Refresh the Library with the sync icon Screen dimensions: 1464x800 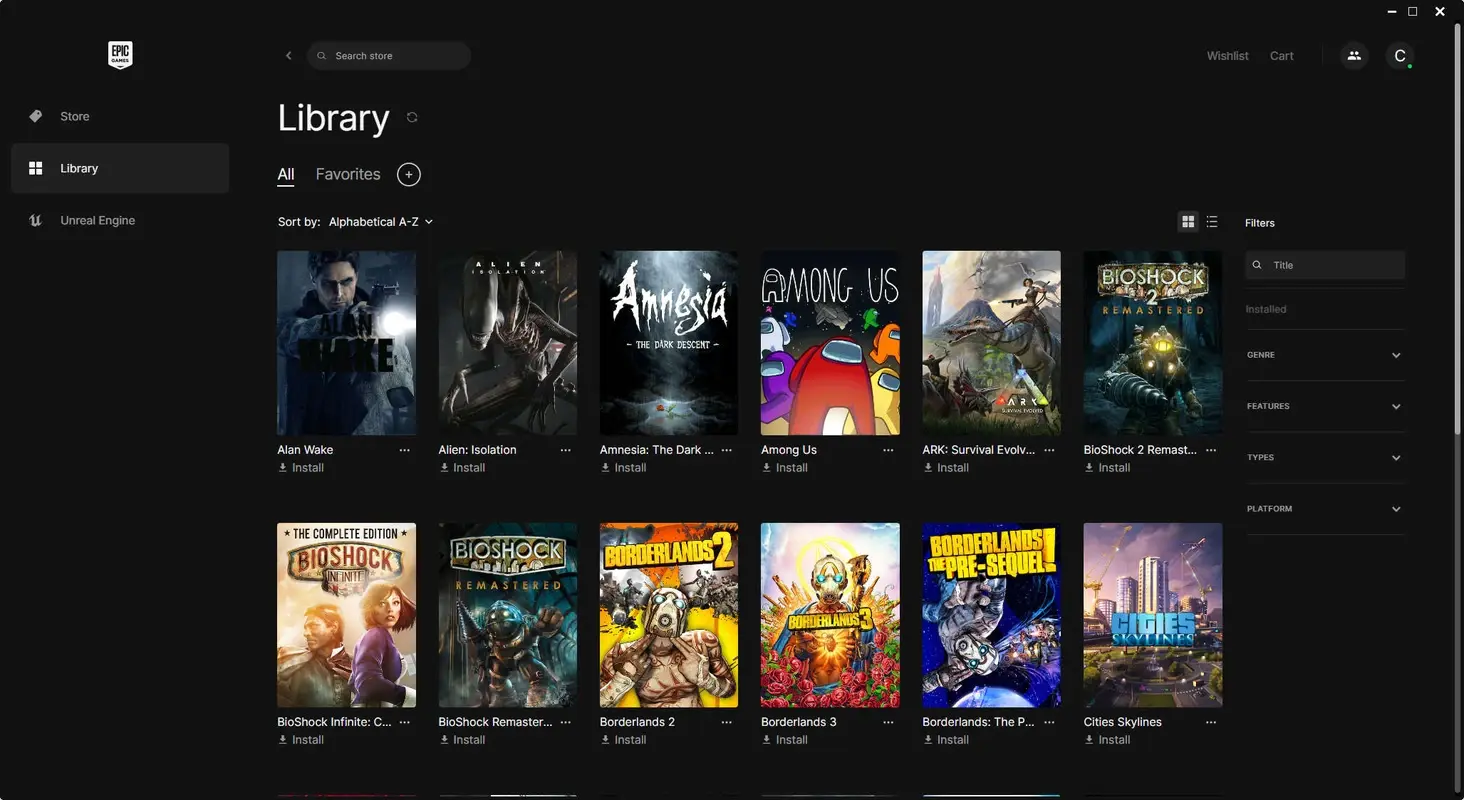411,117
